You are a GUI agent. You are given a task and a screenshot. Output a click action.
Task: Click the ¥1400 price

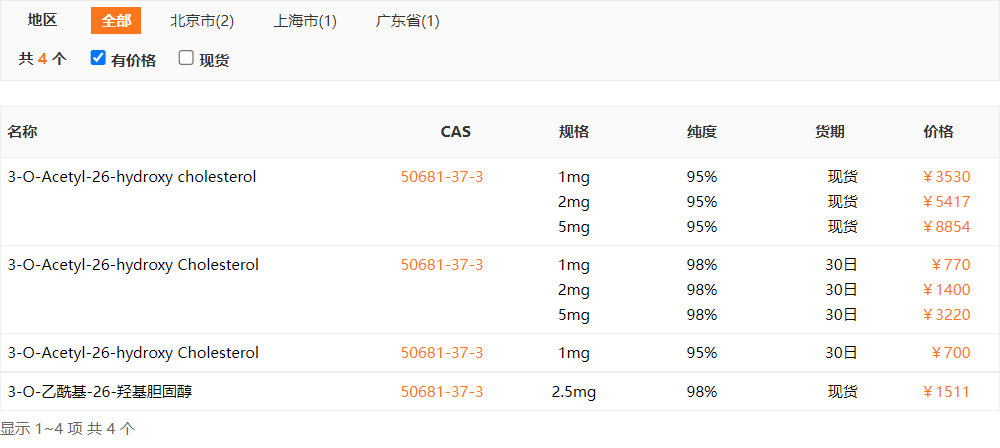pyautogui.click(x=946, y=290)
